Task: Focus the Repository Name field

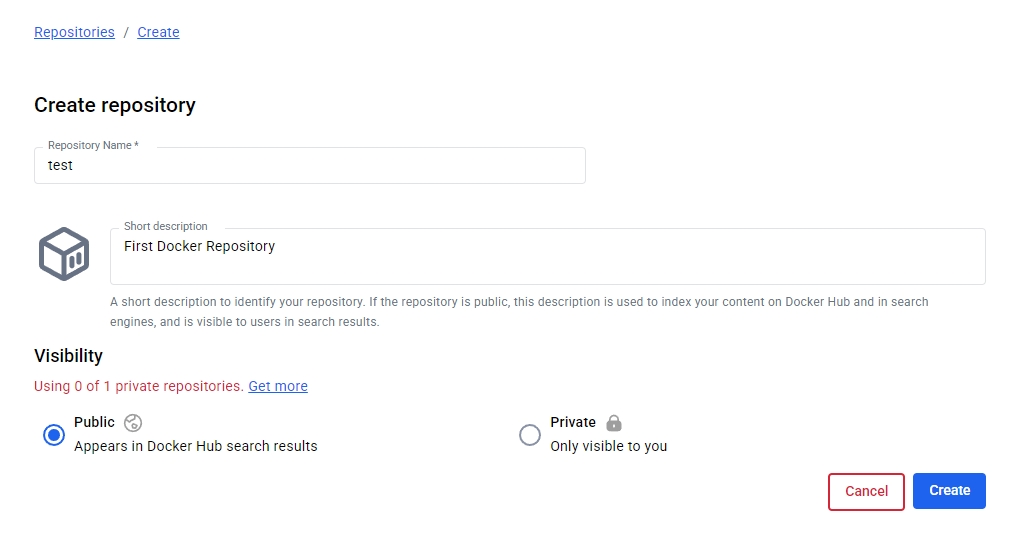Action: 310,165
